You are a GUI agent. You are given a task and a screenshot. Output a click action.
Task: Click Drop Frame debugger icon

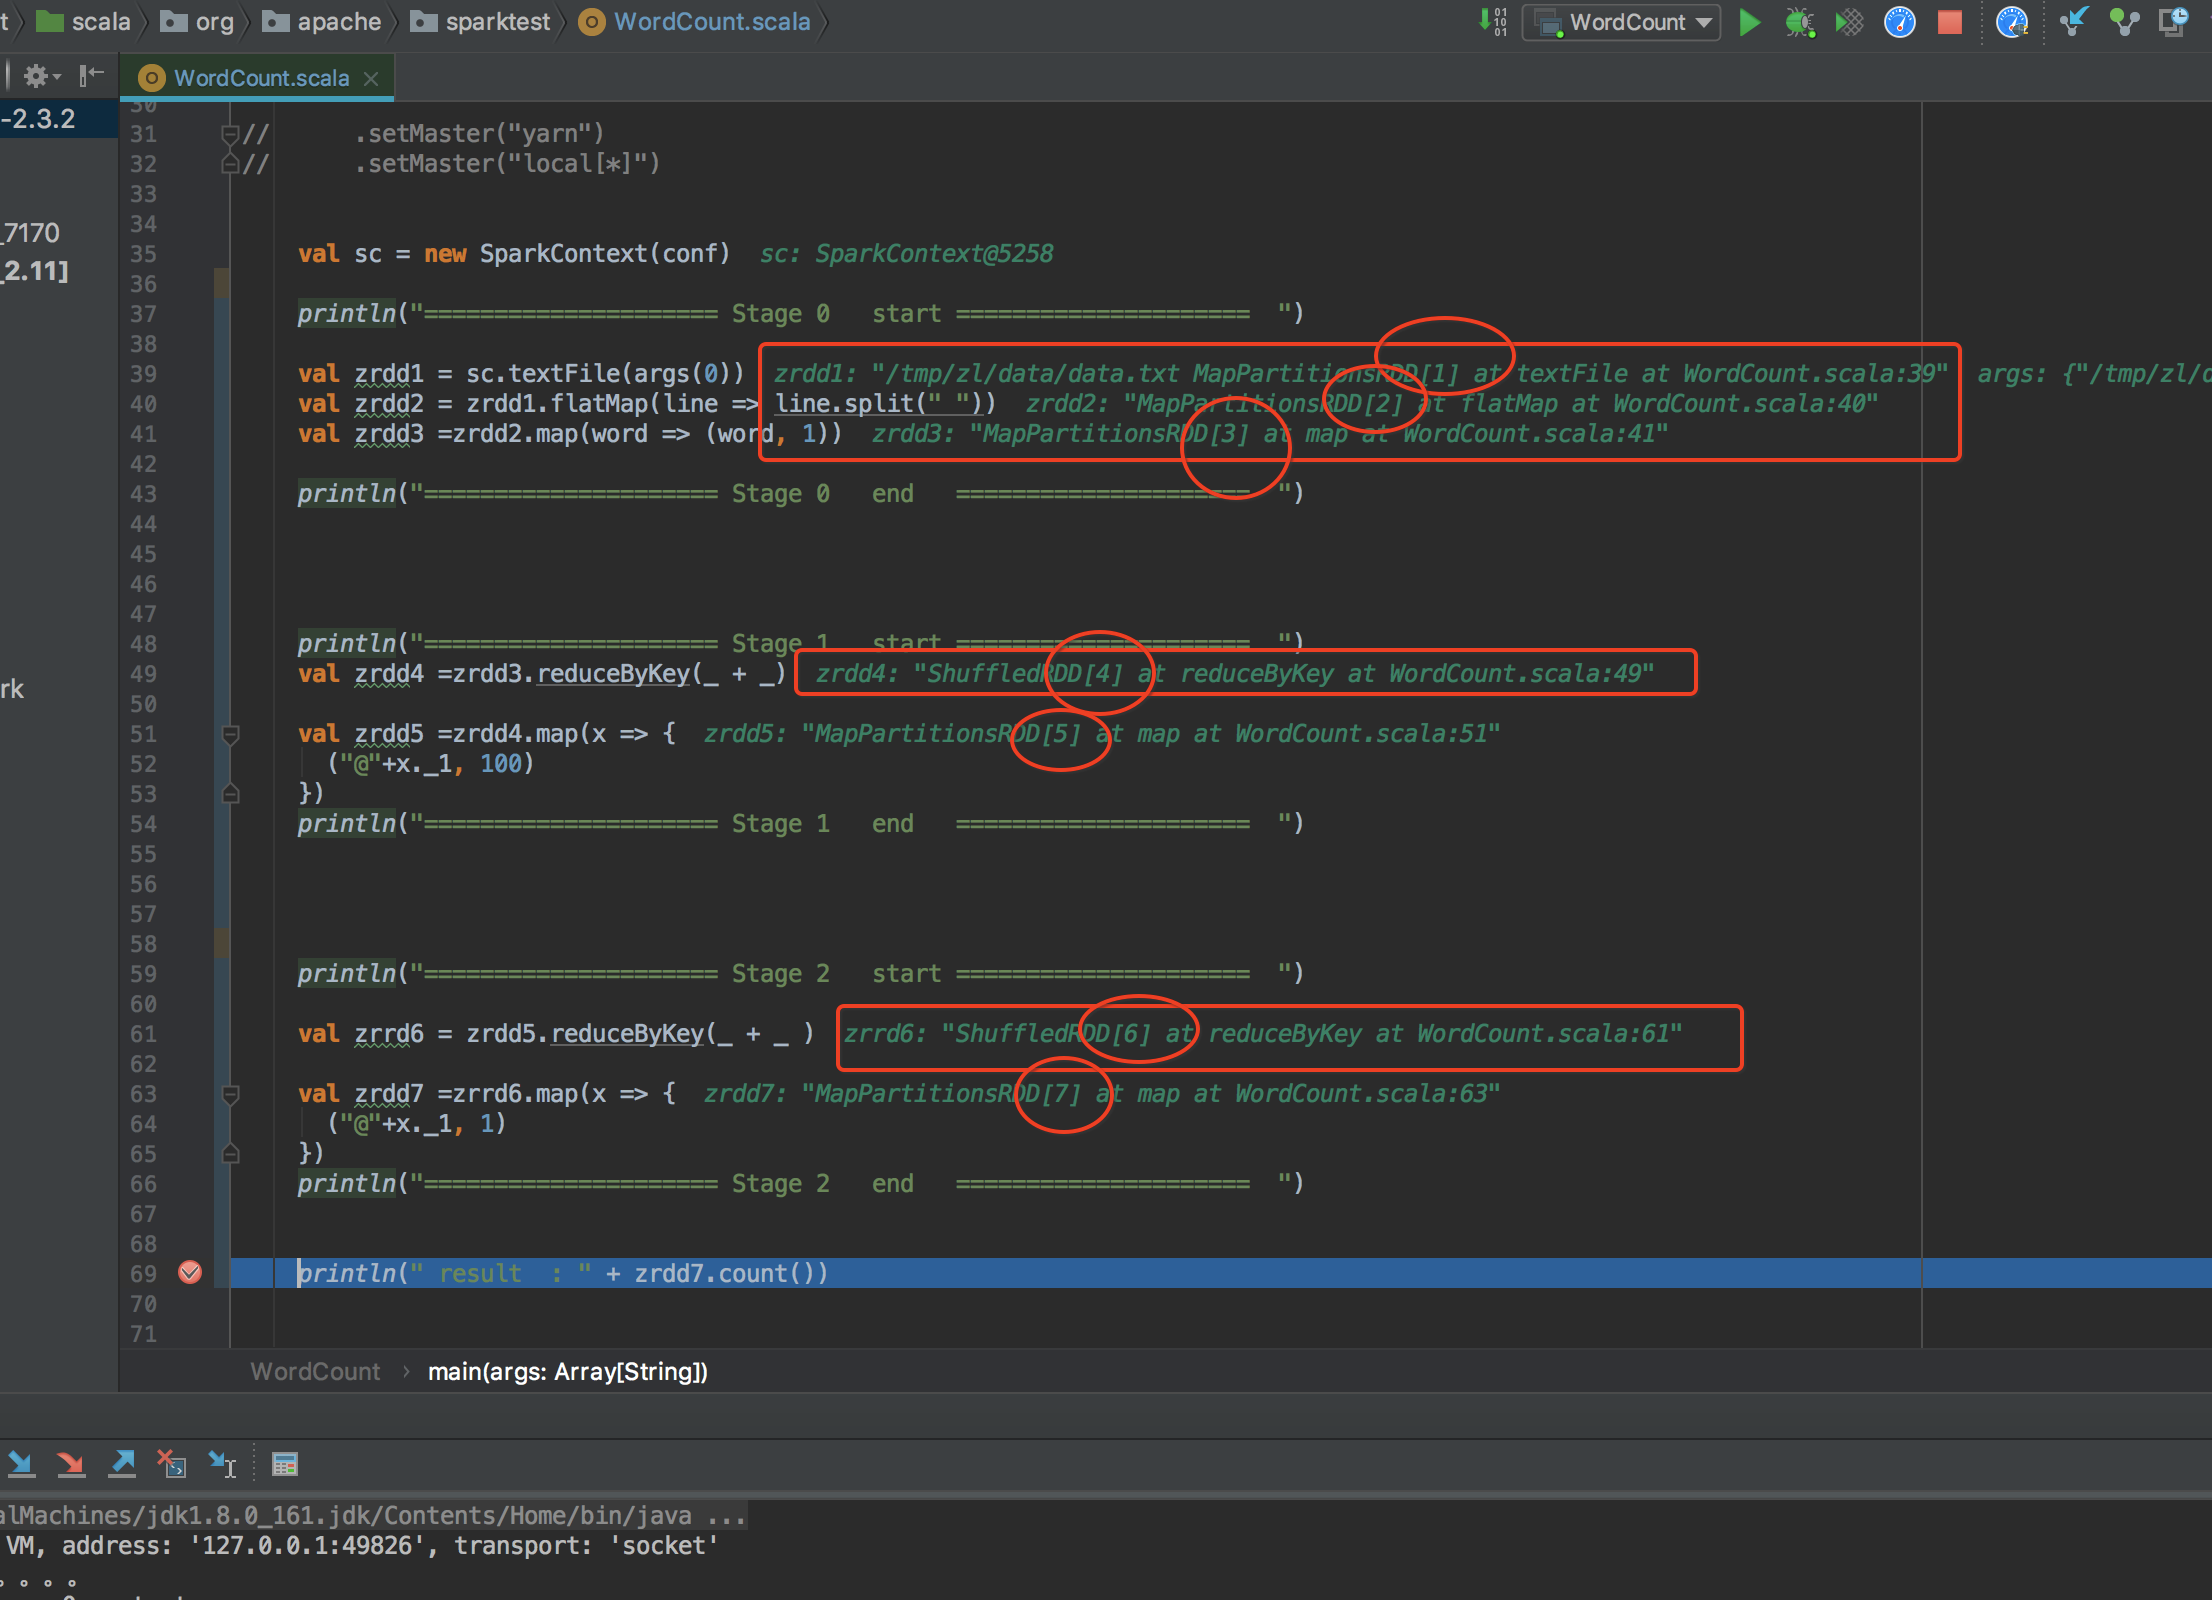pos(171,1465)
